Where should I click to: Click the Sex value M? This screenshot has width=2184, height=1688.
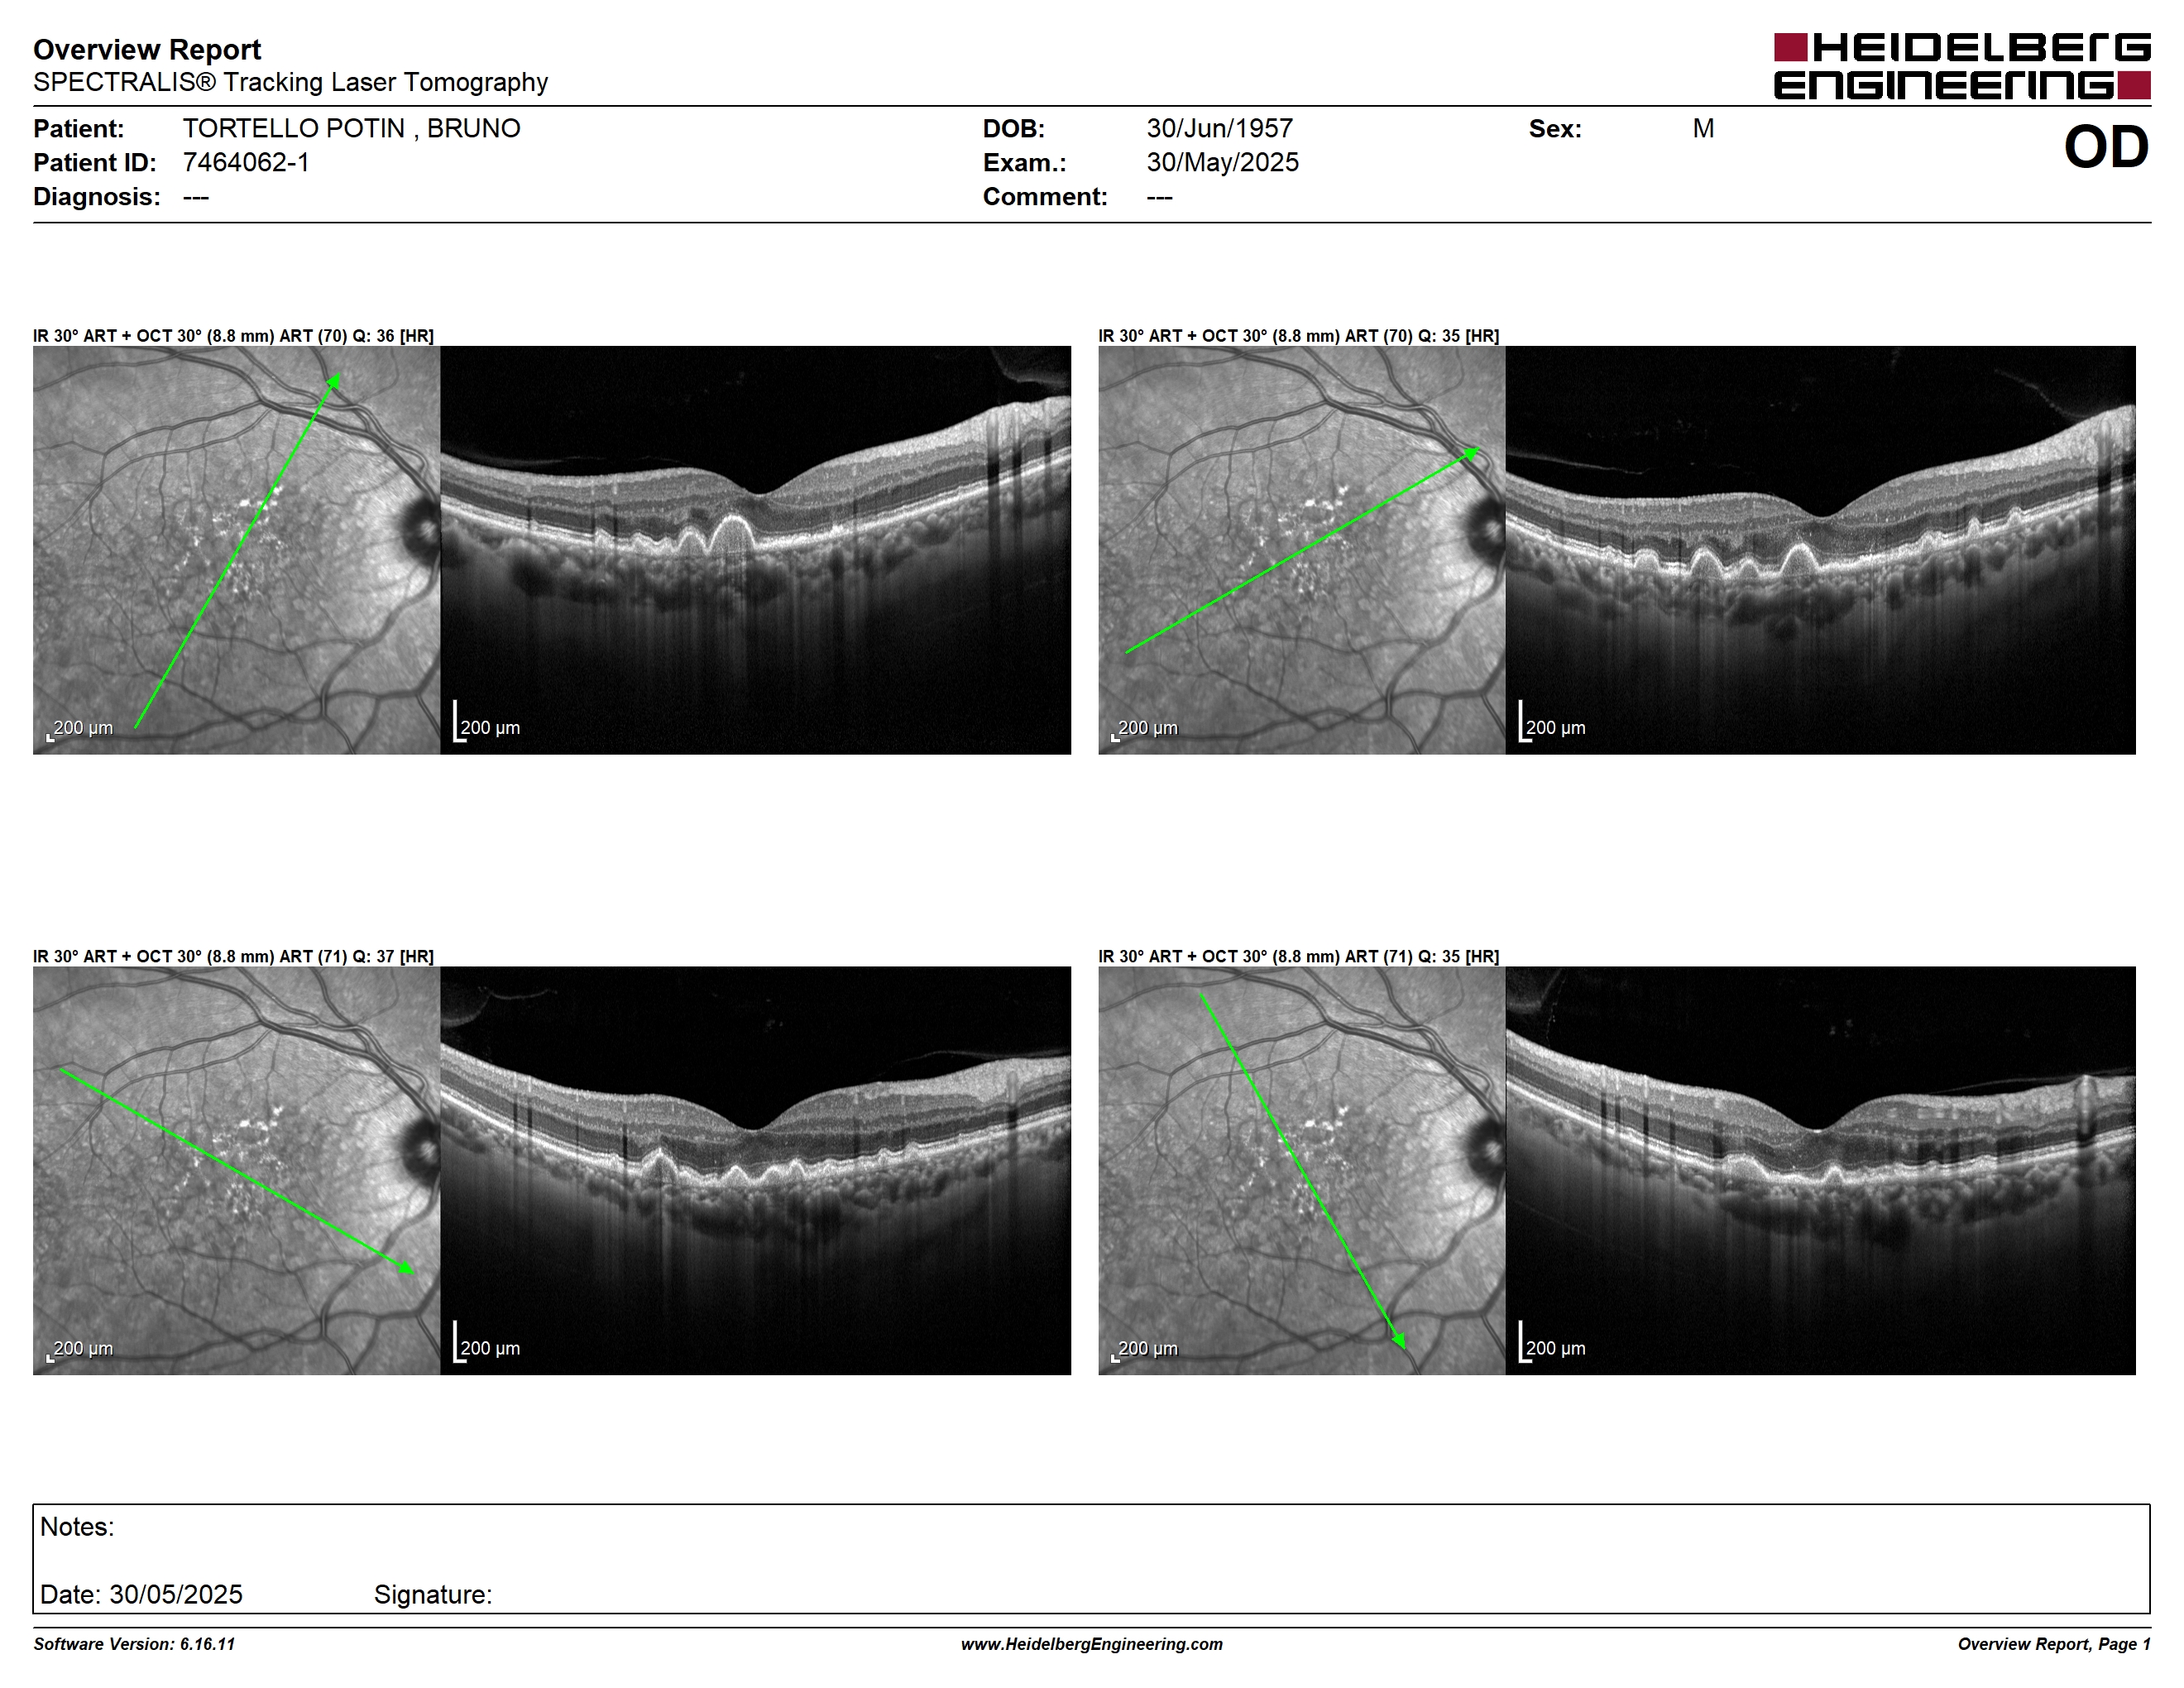coord(1703,129)
